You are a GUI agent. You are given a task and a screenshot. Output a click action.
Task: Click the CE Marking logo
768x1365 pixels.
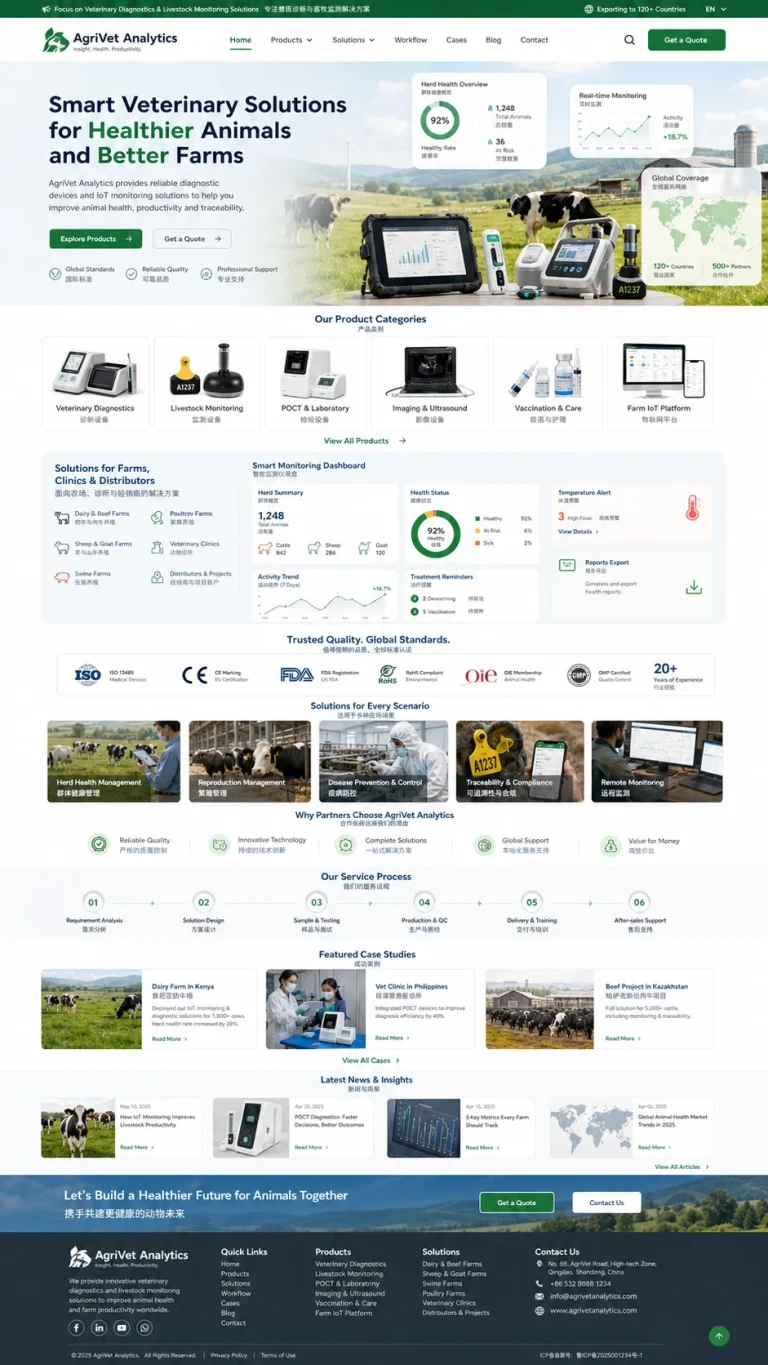[x=195, y=675]
